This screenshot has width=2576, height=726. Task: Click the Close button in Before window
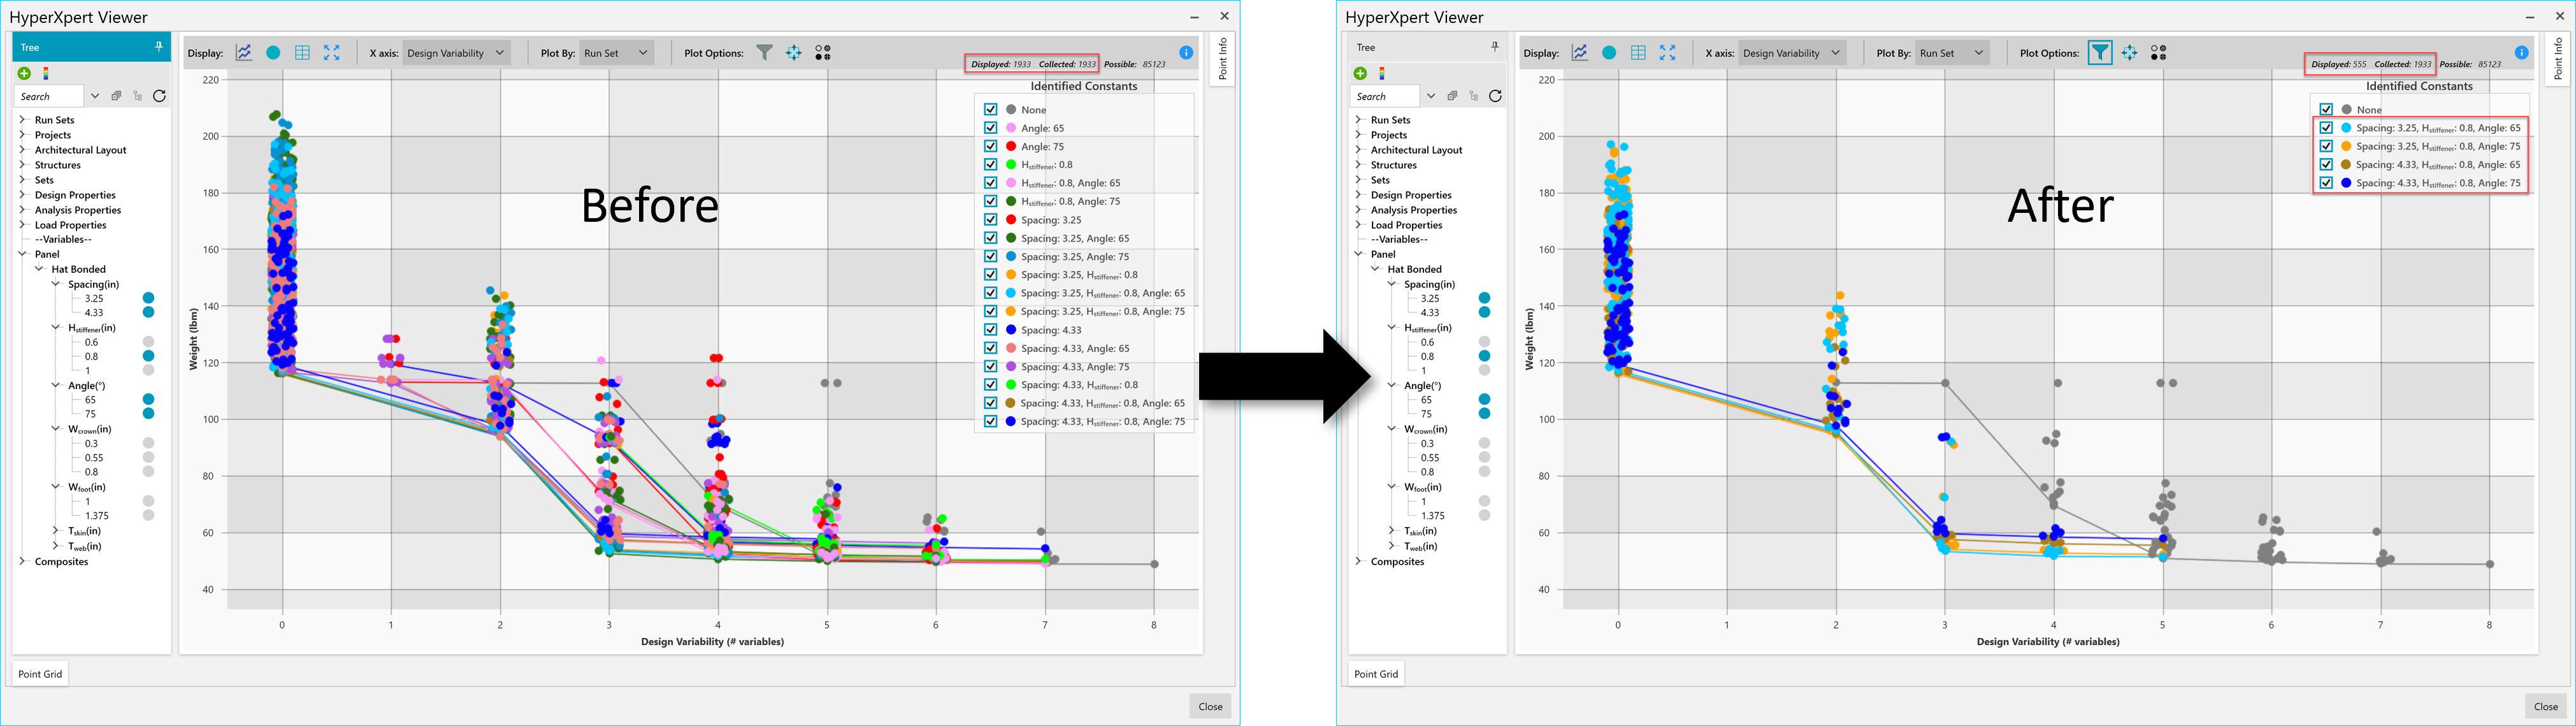click(x=1211, y=706)
